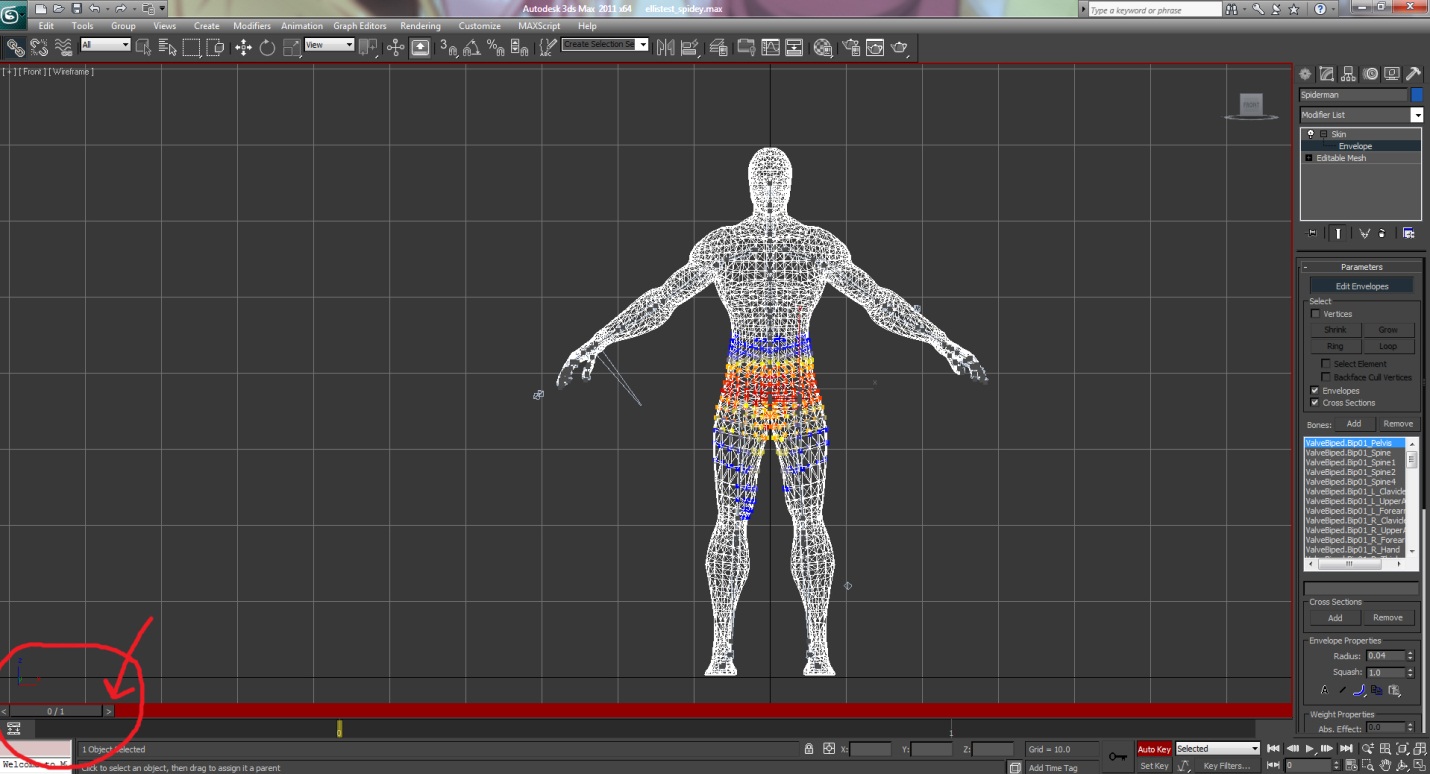Click the Select and Link icon
The width and height of the screenshot is (1430, 774).
click(x=15, y=47)
